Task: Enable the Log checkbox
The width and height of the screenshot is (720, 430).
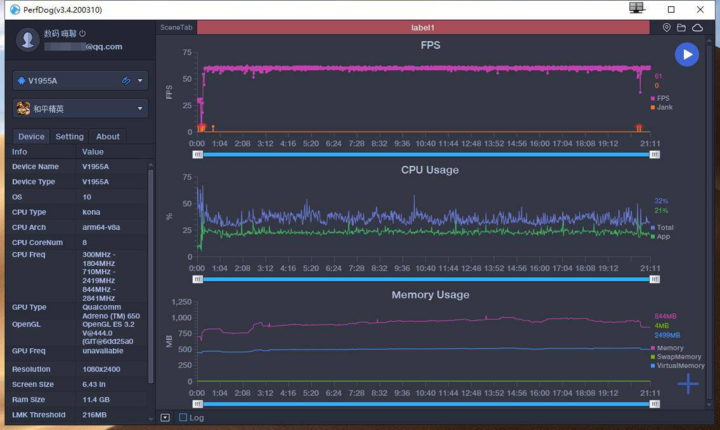Action: click(x=183, y=418)
